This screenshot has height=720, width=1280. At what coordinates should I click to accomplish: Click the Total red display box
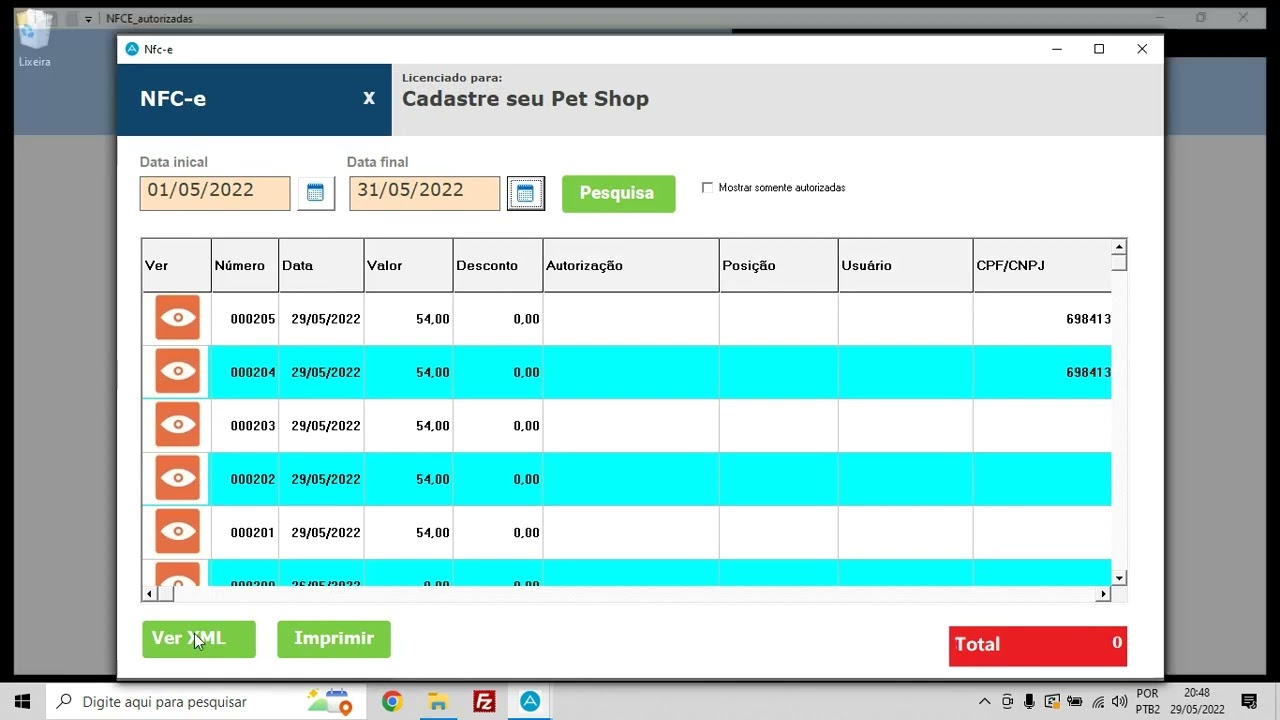[x=1037, y=645]
